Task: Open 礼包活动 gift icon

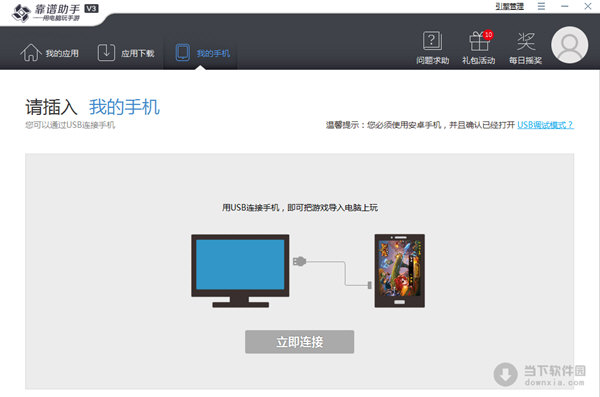Action: pos(479,47)
